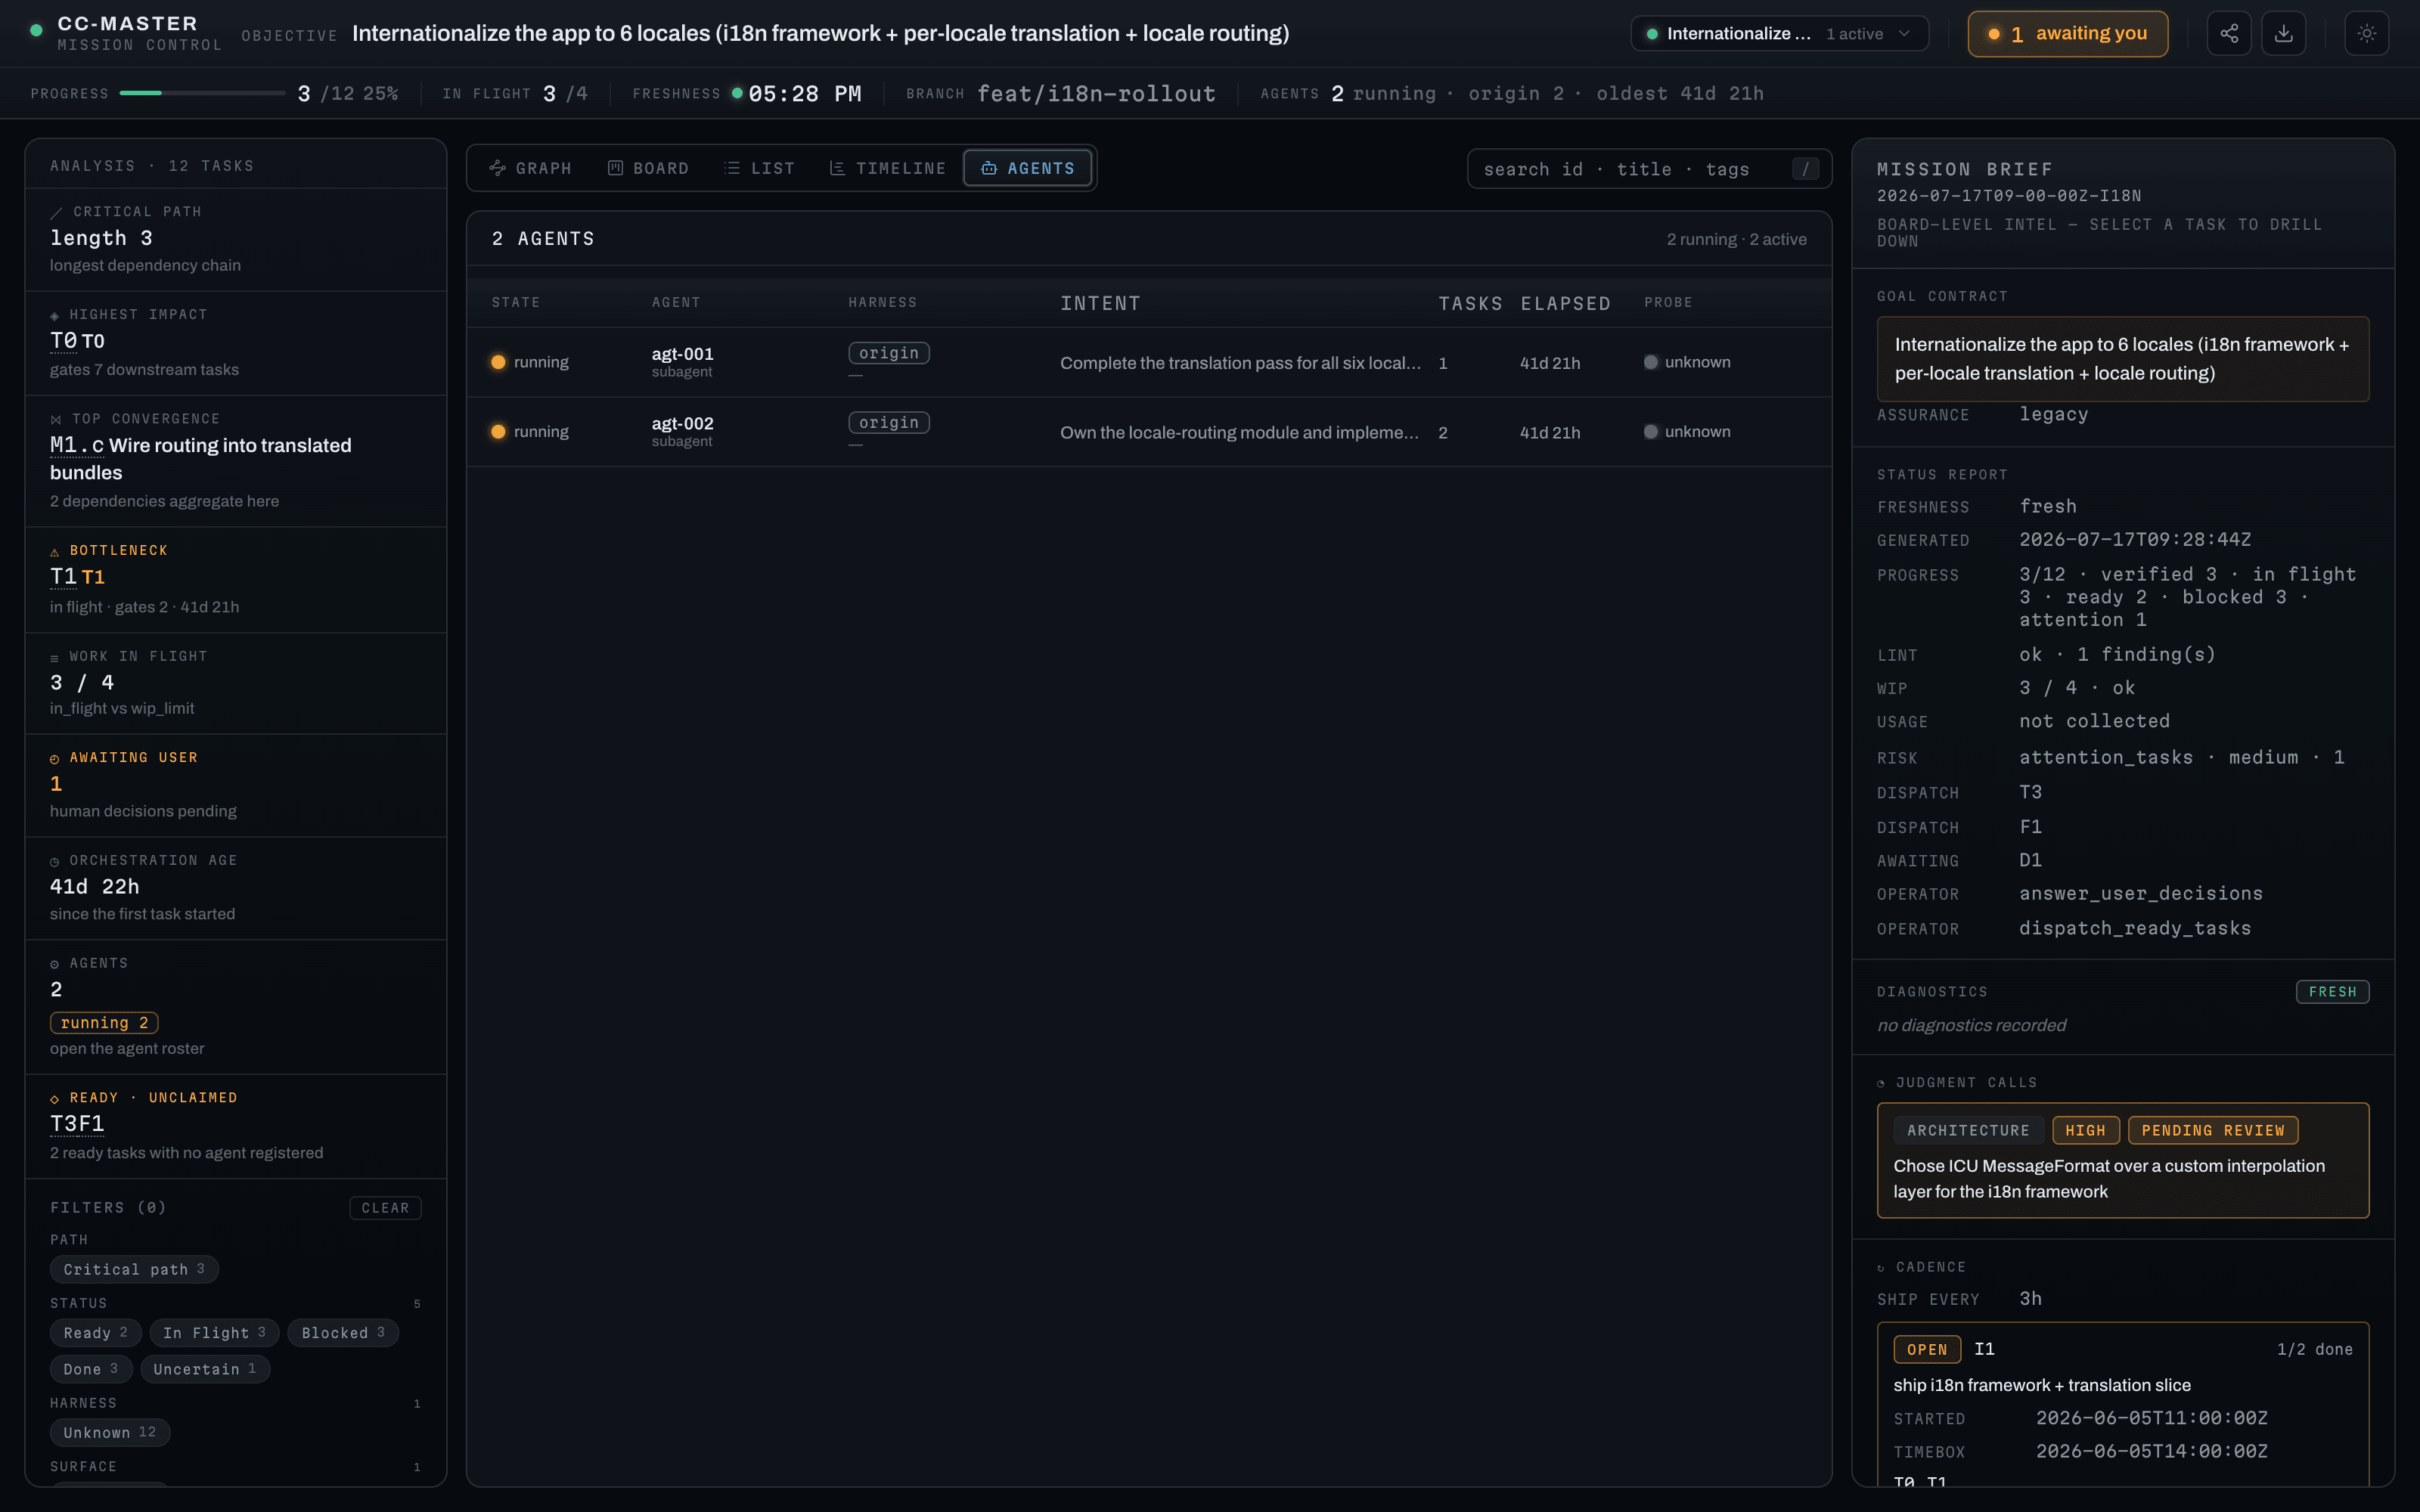Click the CC-Master green status dot

[36, 30]
